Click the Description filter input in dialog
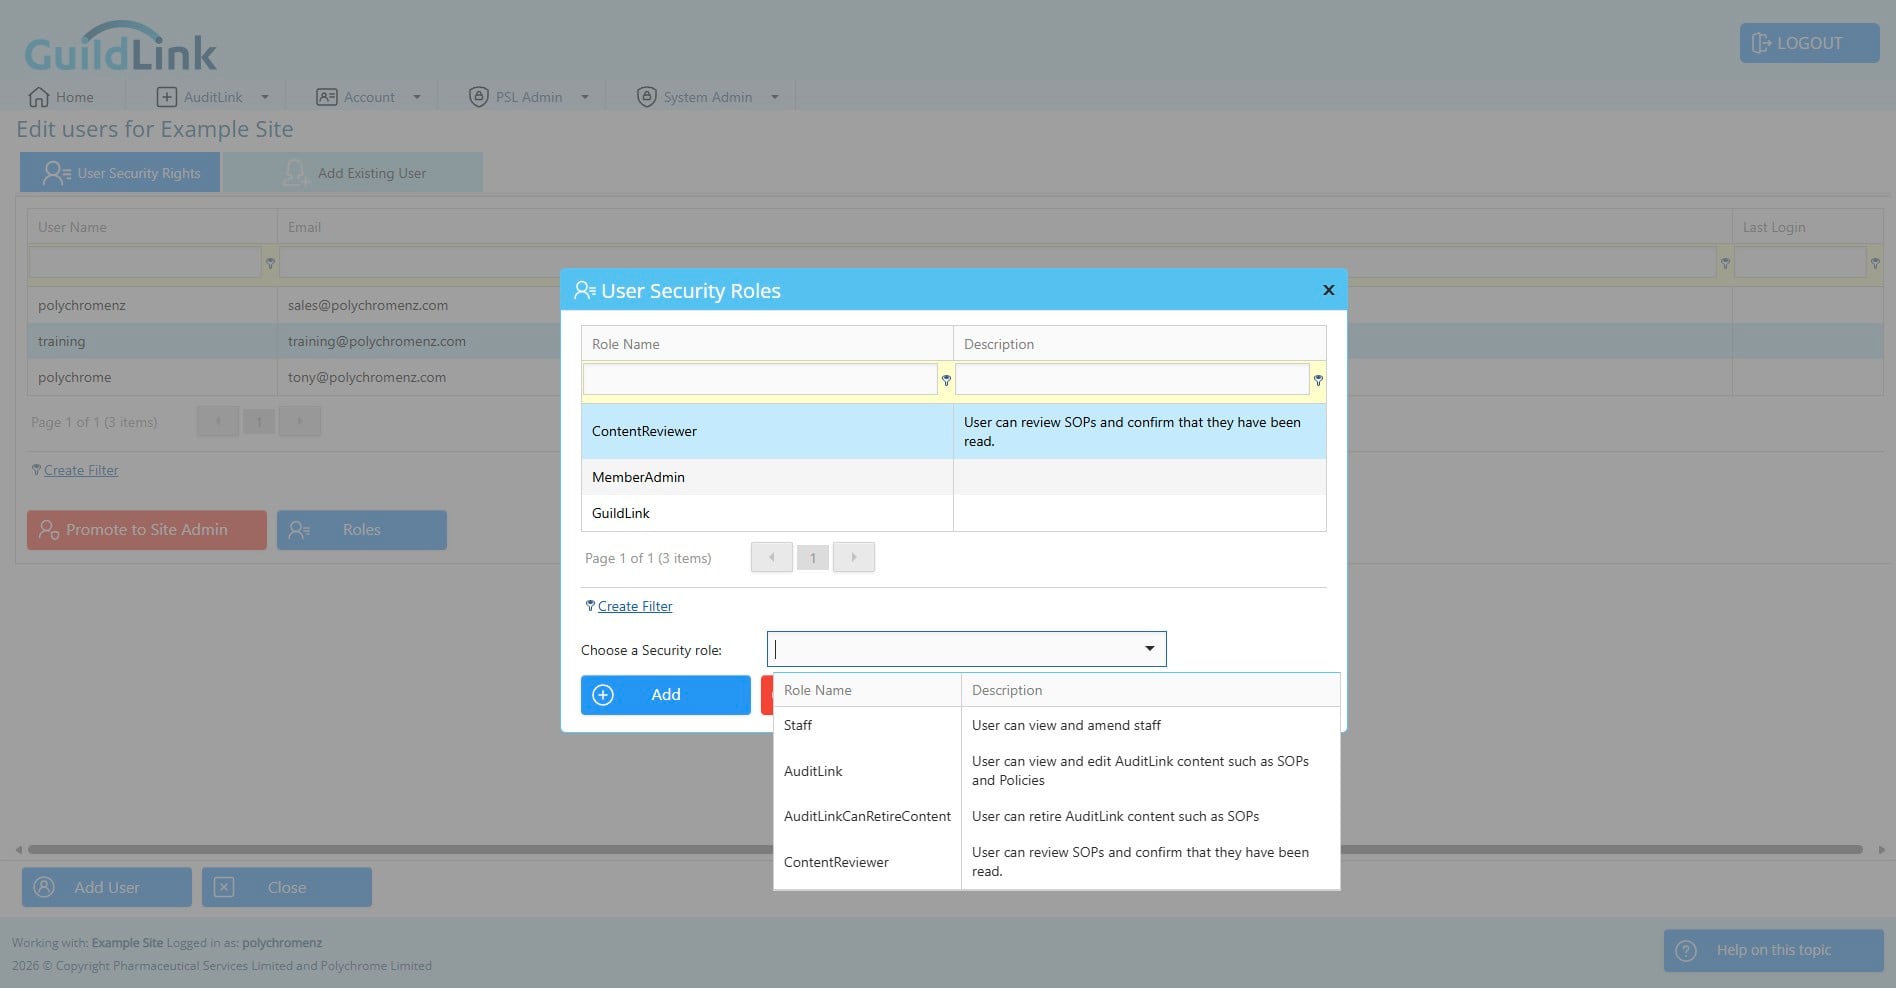The image size is (1896, 988). click(x=1132, y=379)
